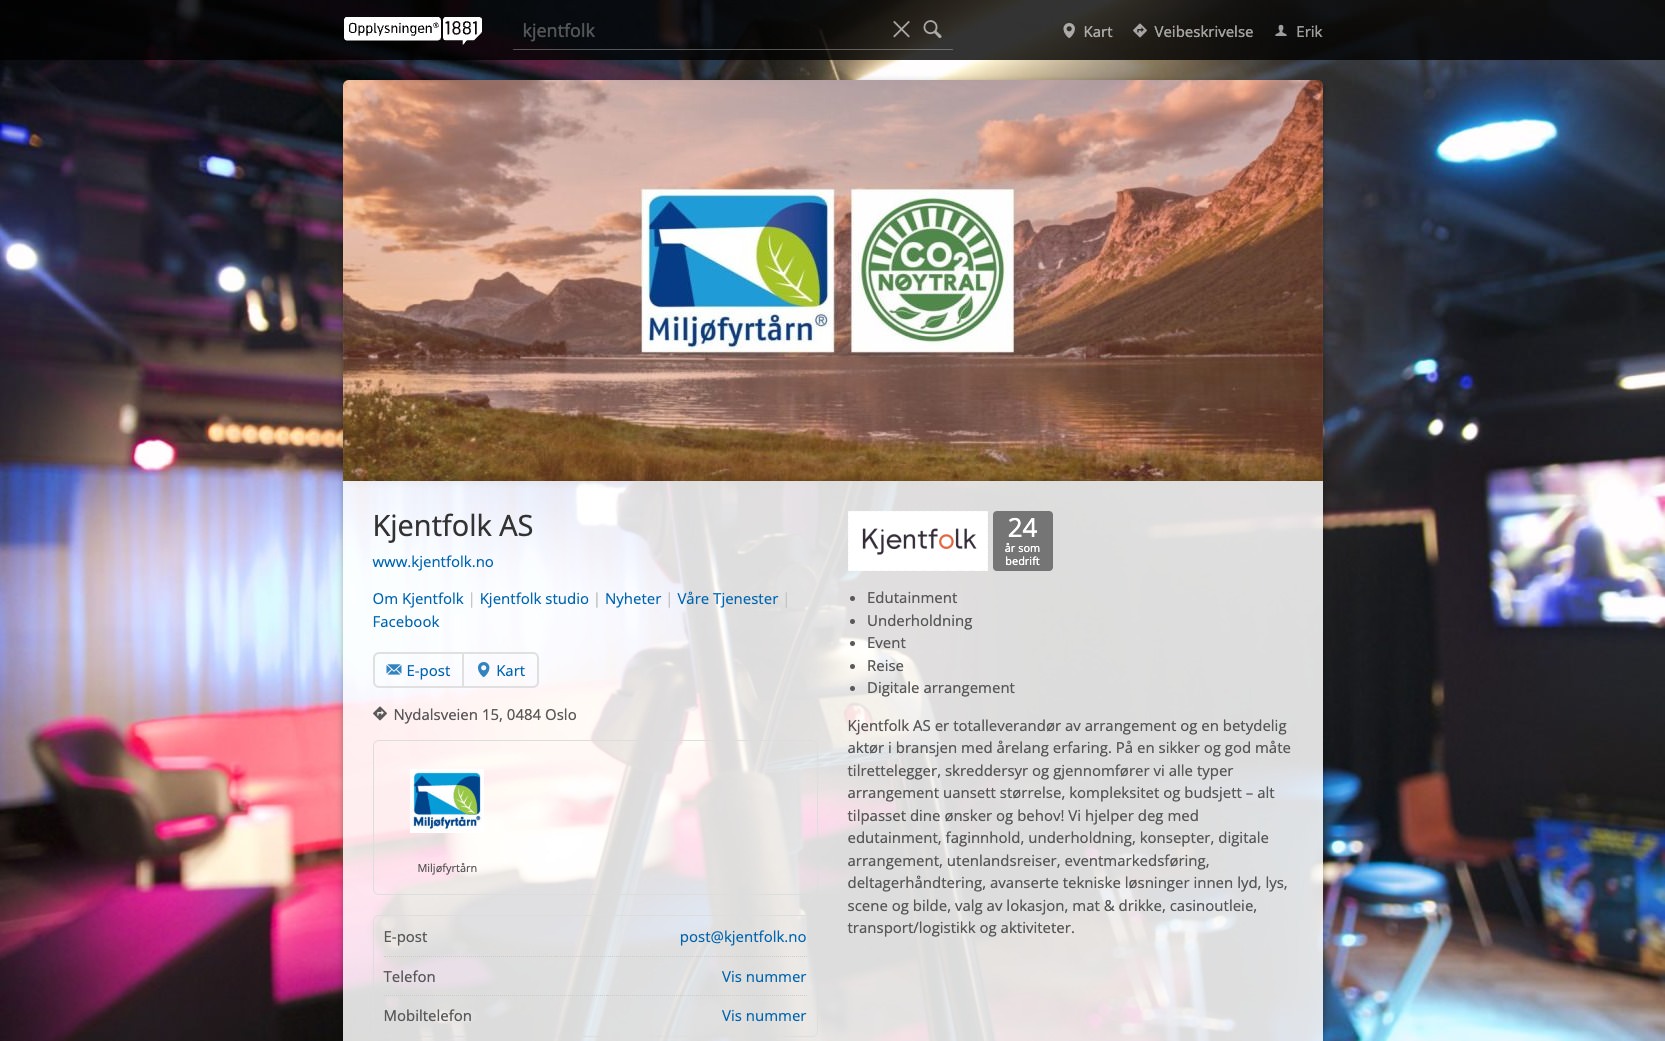Clear the search field with the X icon
Image resolution: width=1665 pixels, height=1041 pixels.
tap(901, 29)
